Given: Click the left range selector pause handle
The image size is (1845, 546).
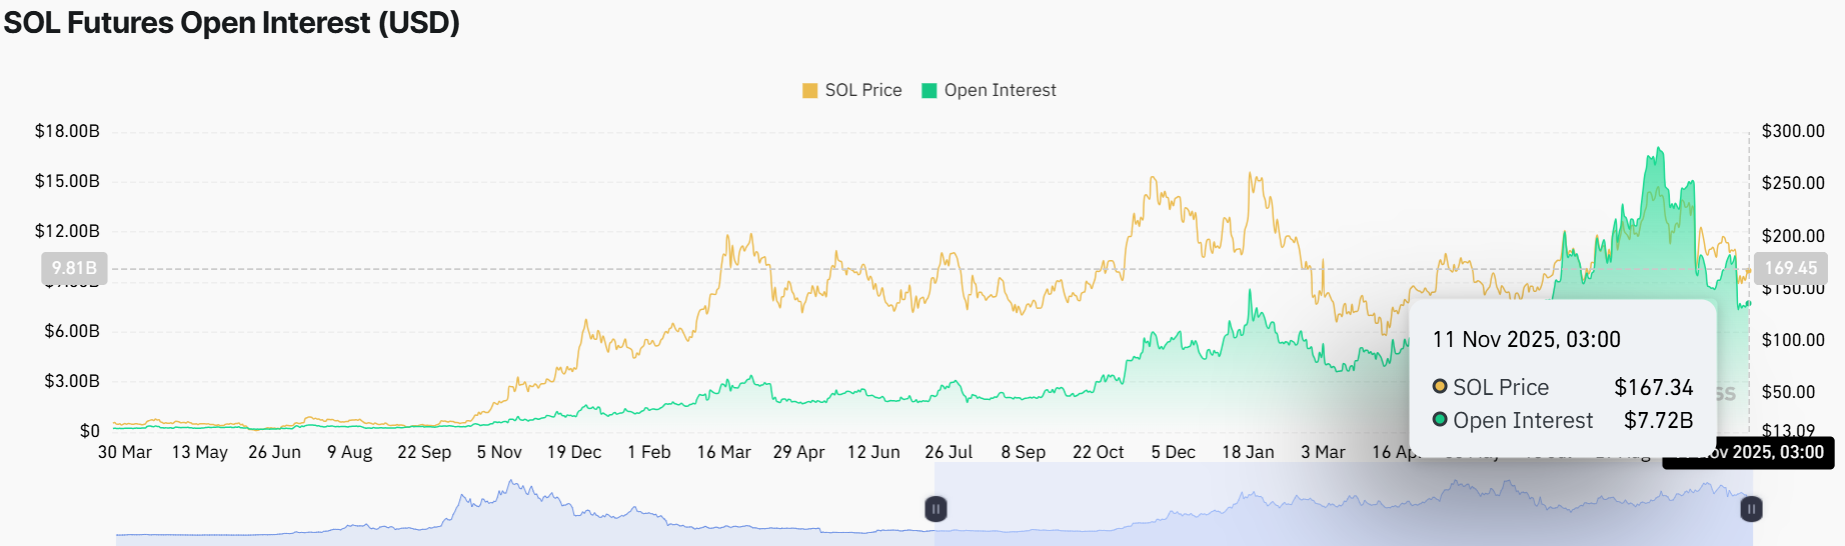Looking at the screenshot, I should pos(936,509).
